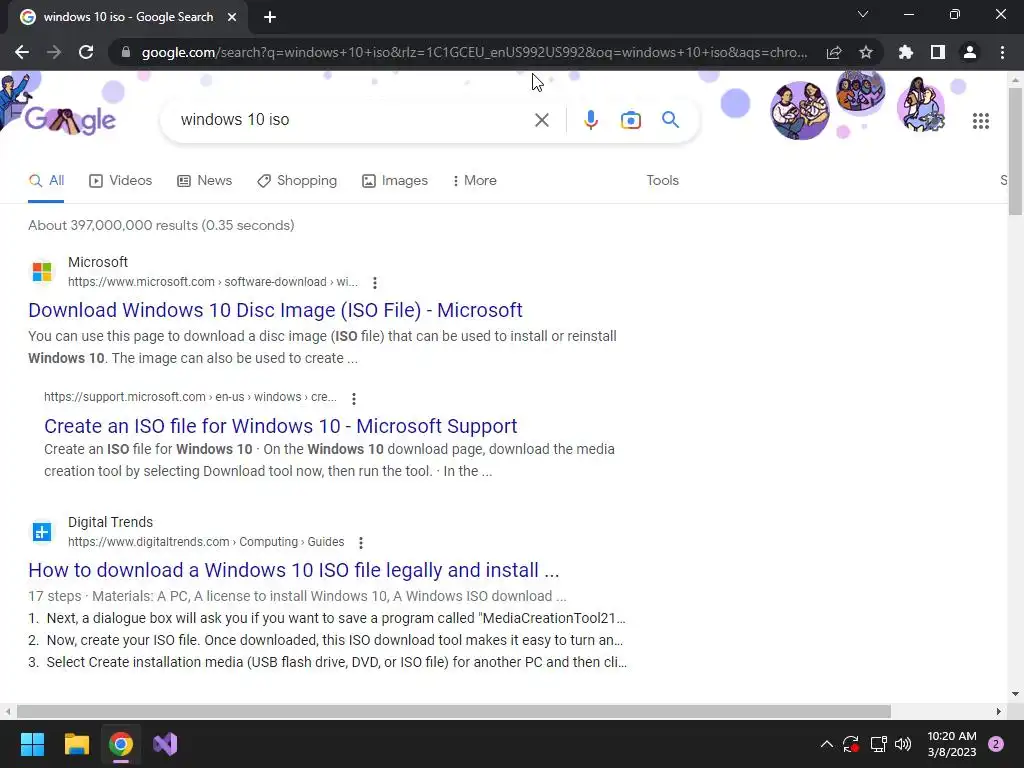
Task: Open Download Windows 10 Disc Image link
Action: click(x=275, y=310)
